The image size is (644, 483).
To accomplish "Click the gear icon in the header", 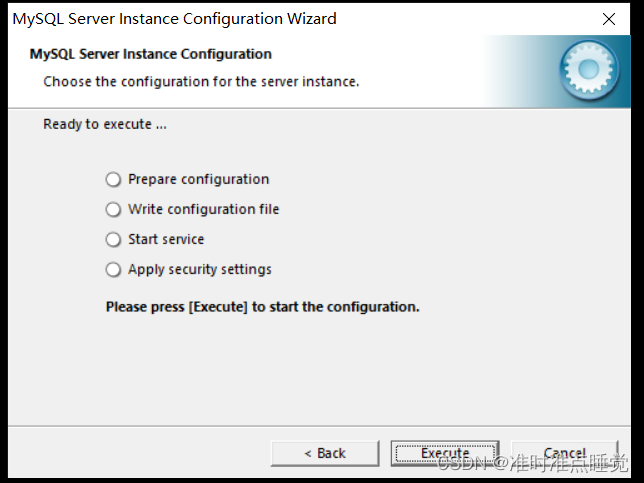I will (587, 70).
